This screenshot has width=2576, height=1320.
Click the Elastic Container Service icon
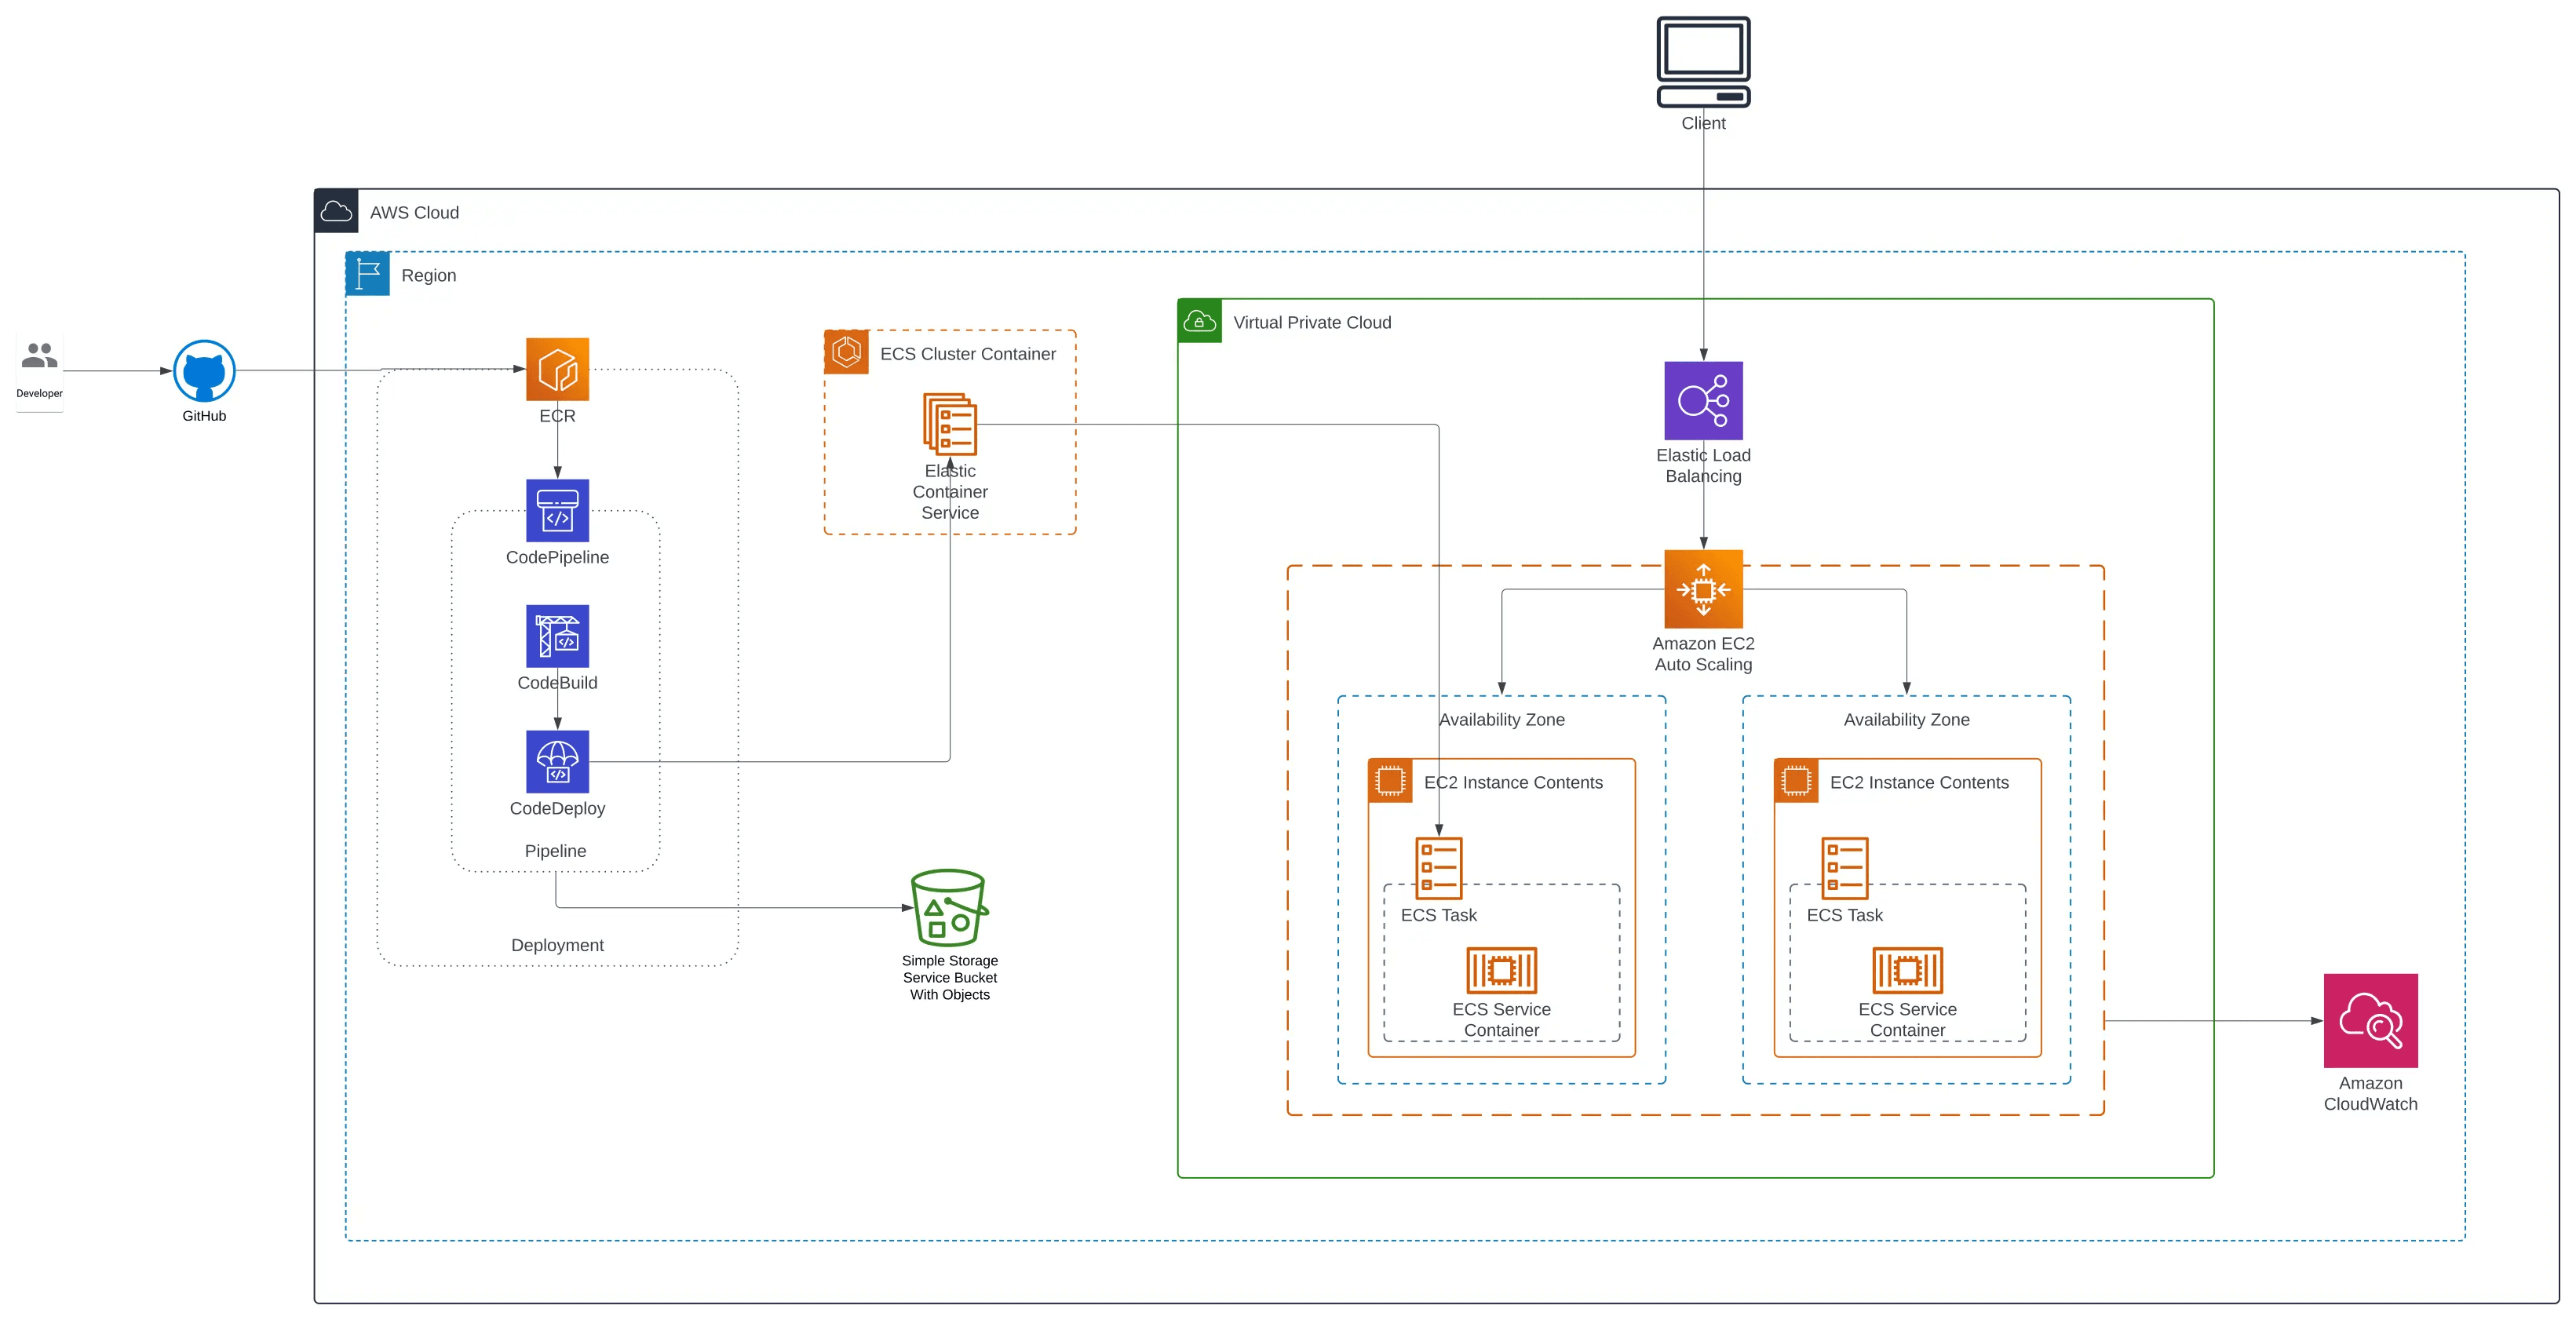(x=949, y=424)
